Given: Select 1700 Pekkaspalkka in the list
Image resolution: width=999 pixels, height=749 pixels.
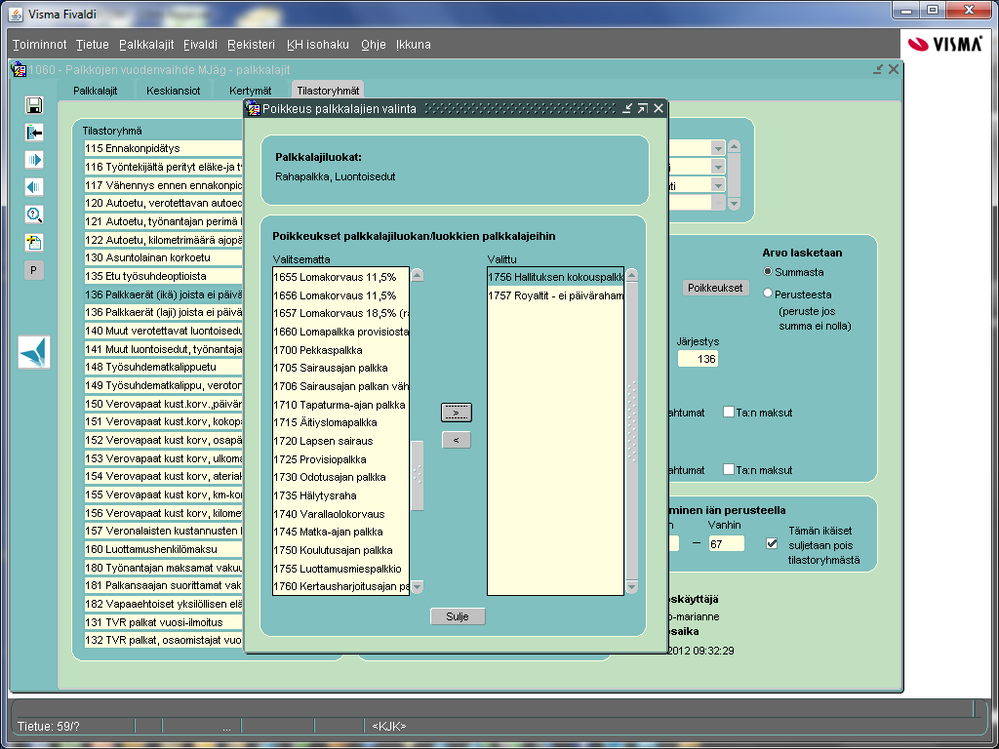Looking at the screenshot, I should pyautogui.click(x=341, y=350).
